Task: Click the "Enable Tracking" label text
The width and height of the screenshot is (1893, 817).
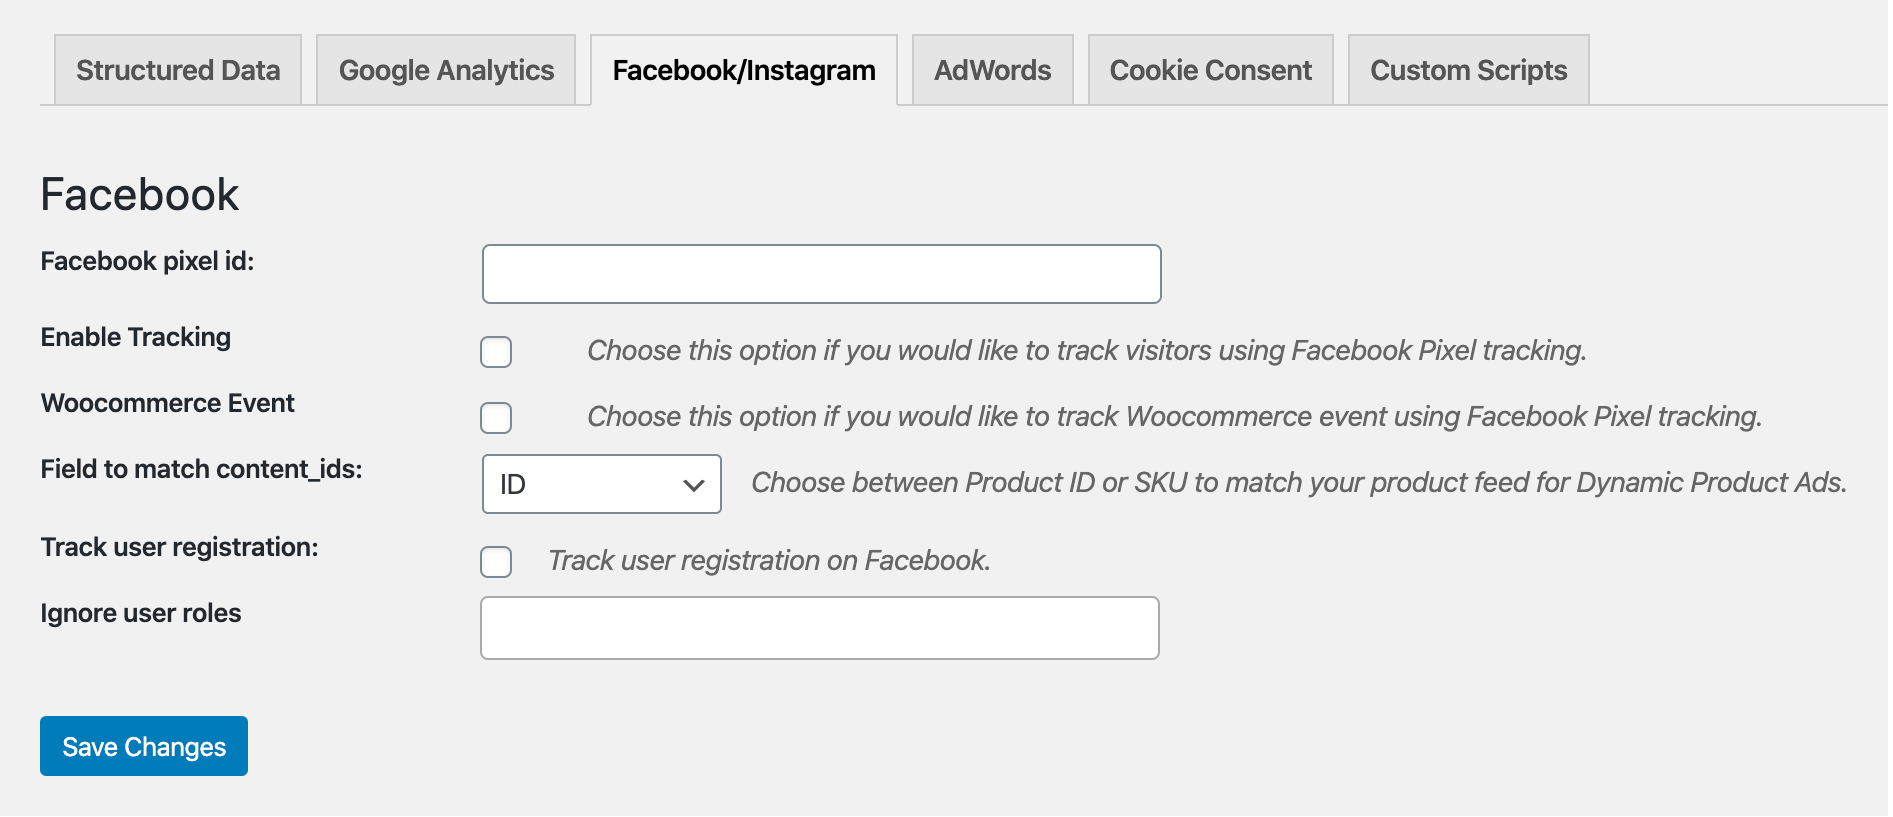Action: pos(136,337)
